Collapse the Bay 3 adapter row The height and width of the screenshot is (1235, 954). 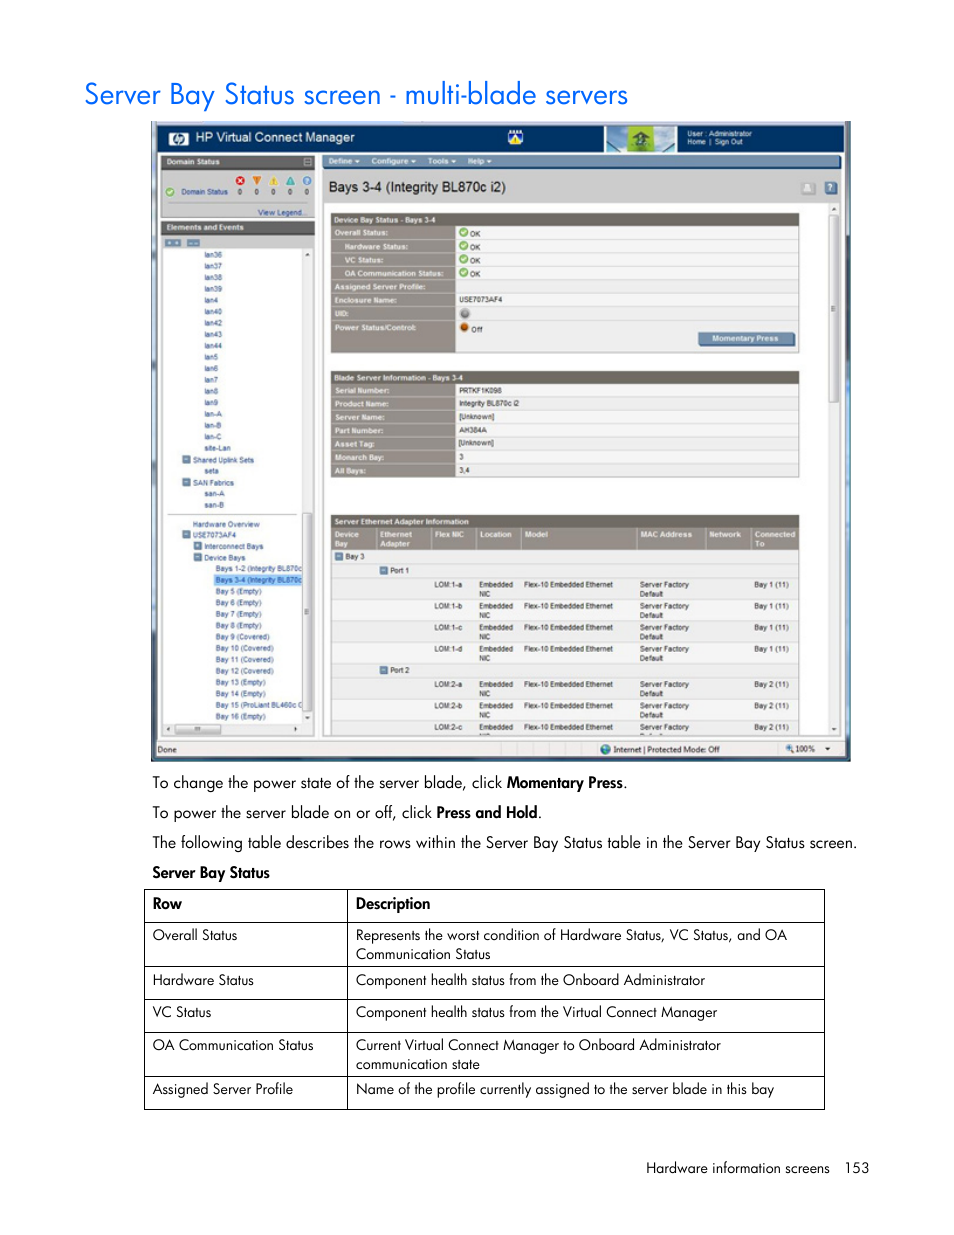[x=339, y=557]
